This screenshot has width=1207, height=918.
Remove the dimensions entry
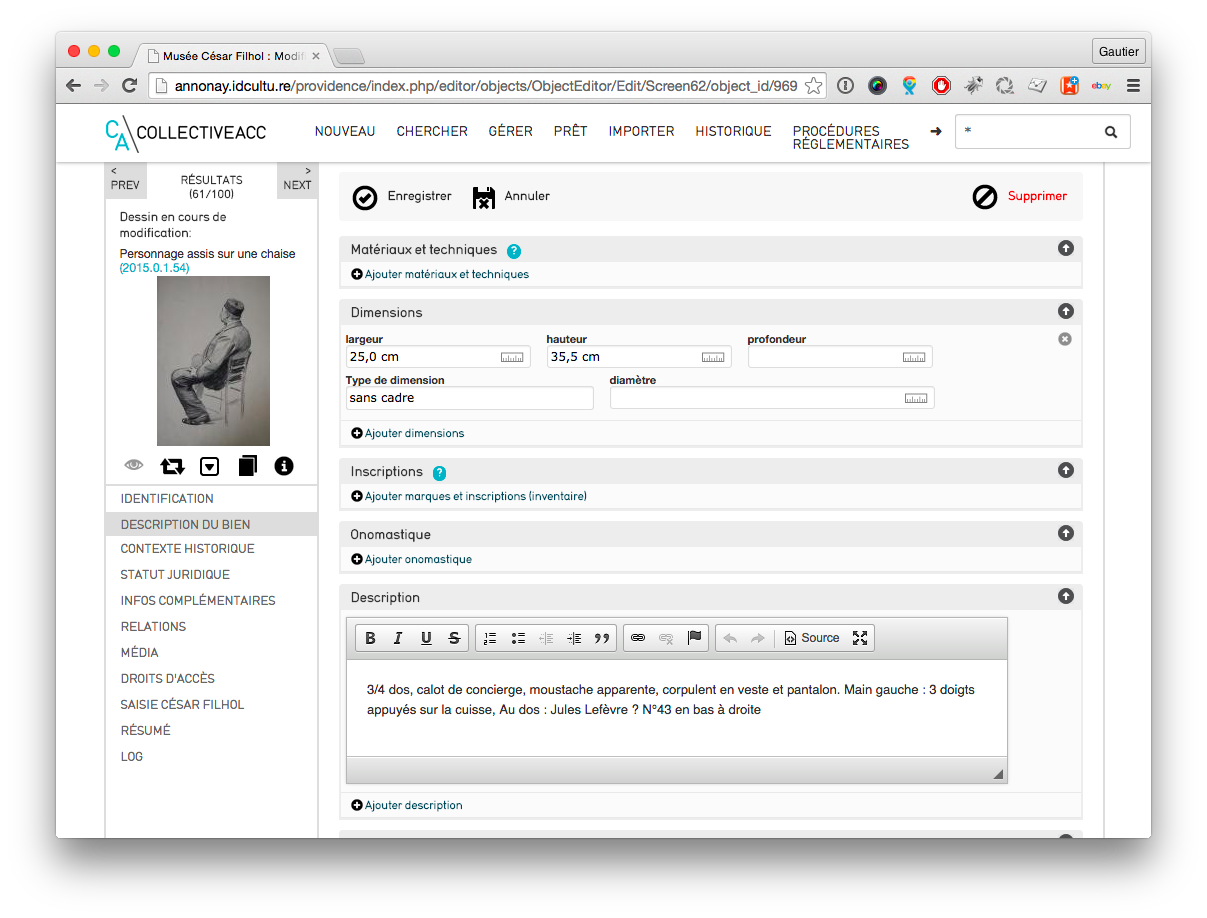[x=1065, y=339]
